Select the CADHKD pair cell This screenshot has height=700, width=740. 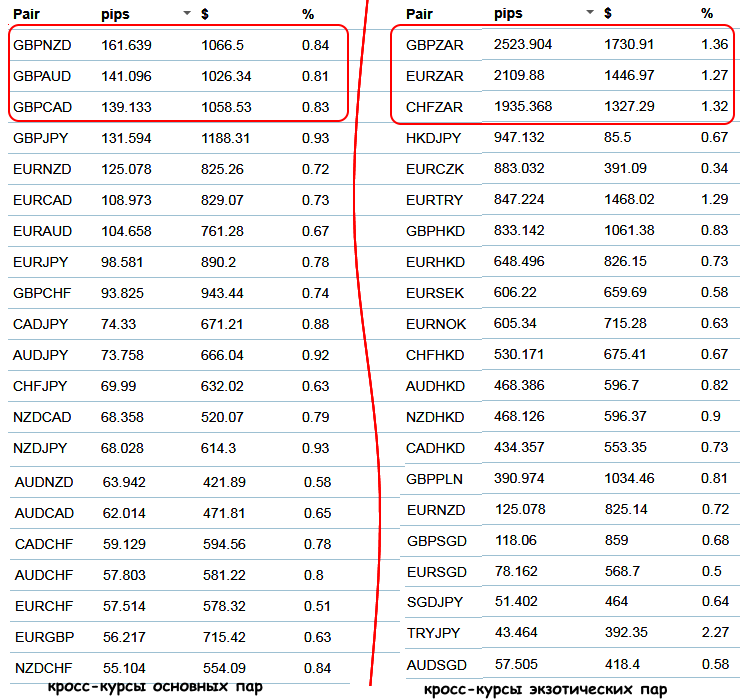(x=436, y=448)
